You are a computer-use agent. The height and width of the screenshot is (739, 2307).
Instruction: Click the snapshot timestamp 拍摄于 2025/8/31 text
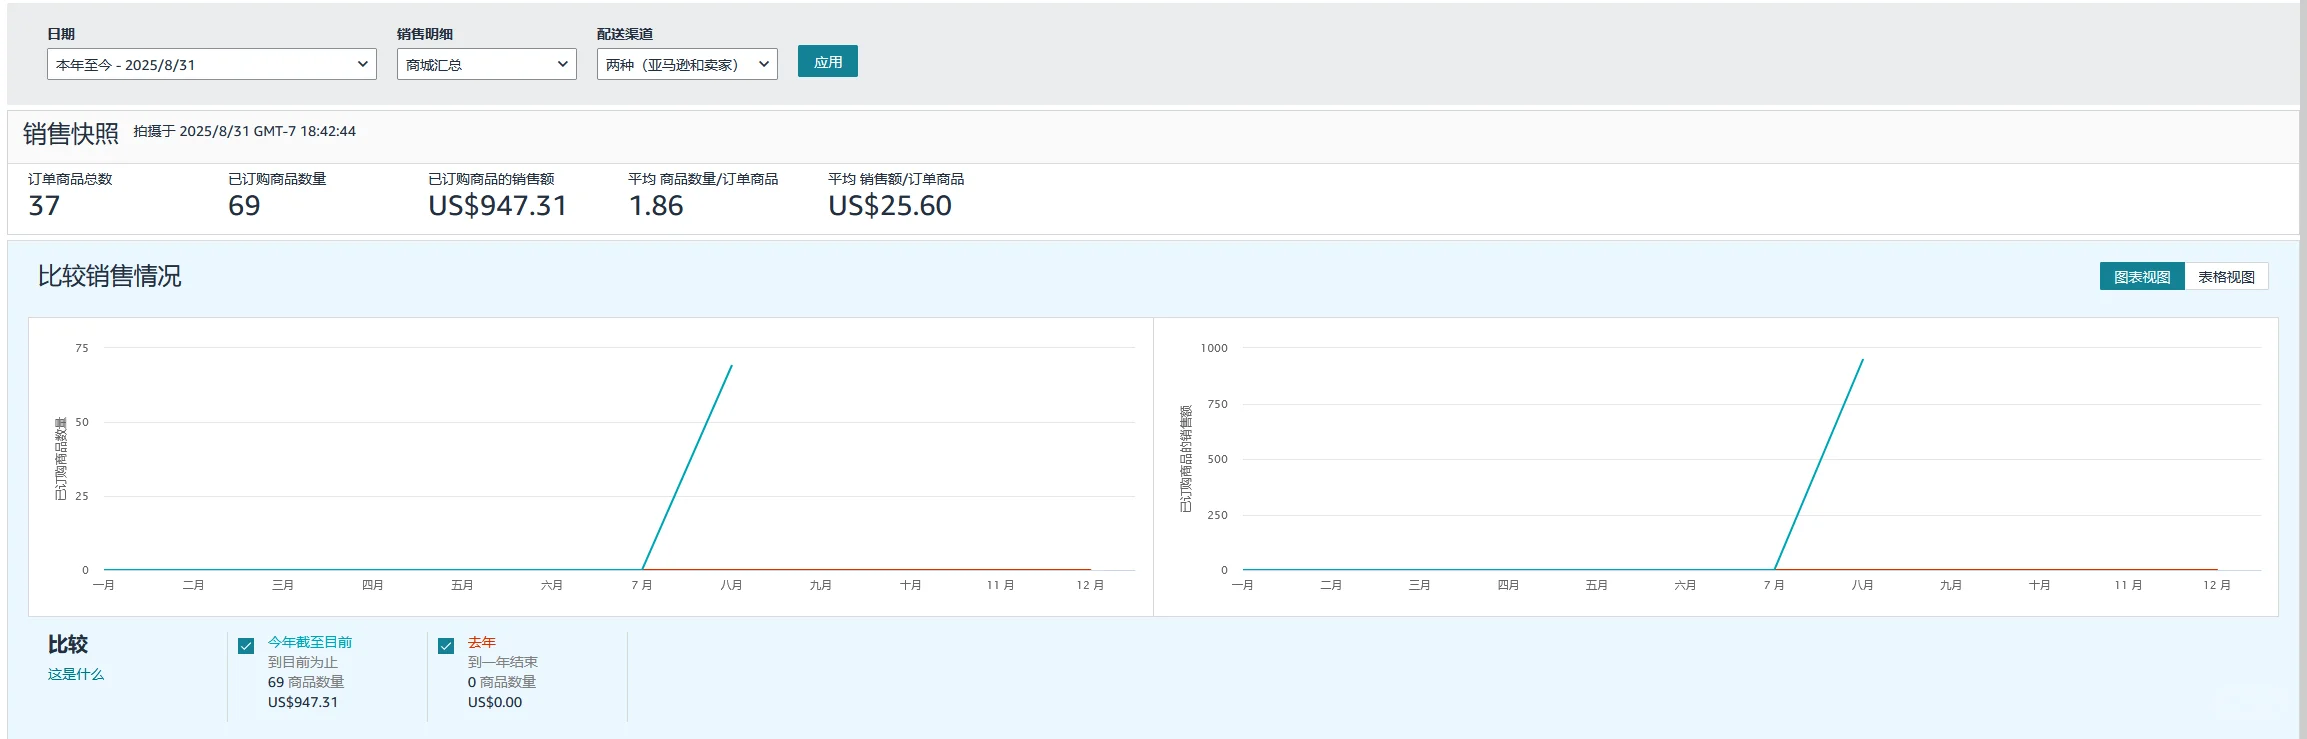(x=245, y=131)
